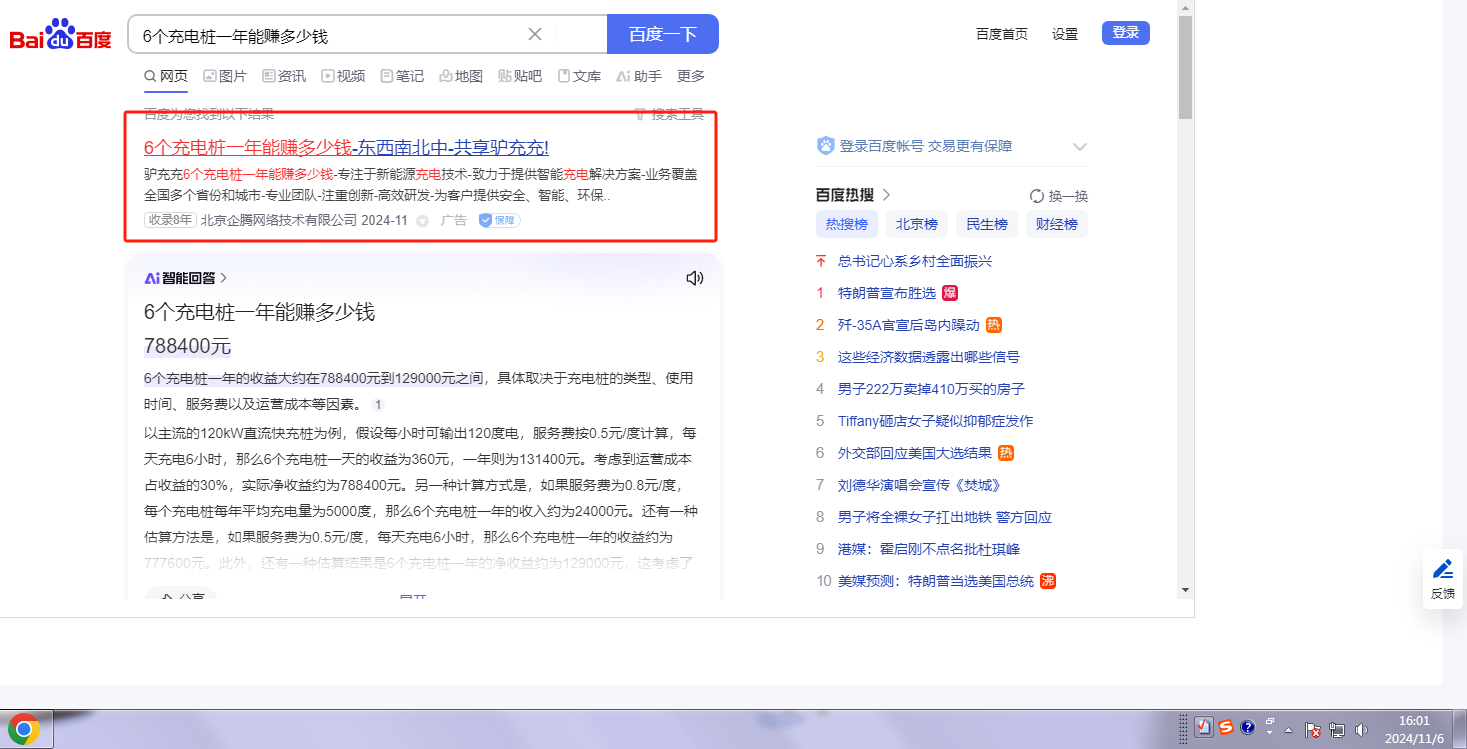The image size is (1467, 749).
Task: Play the AI answer audio speaker icon
Action: click(x=695, y=278)
